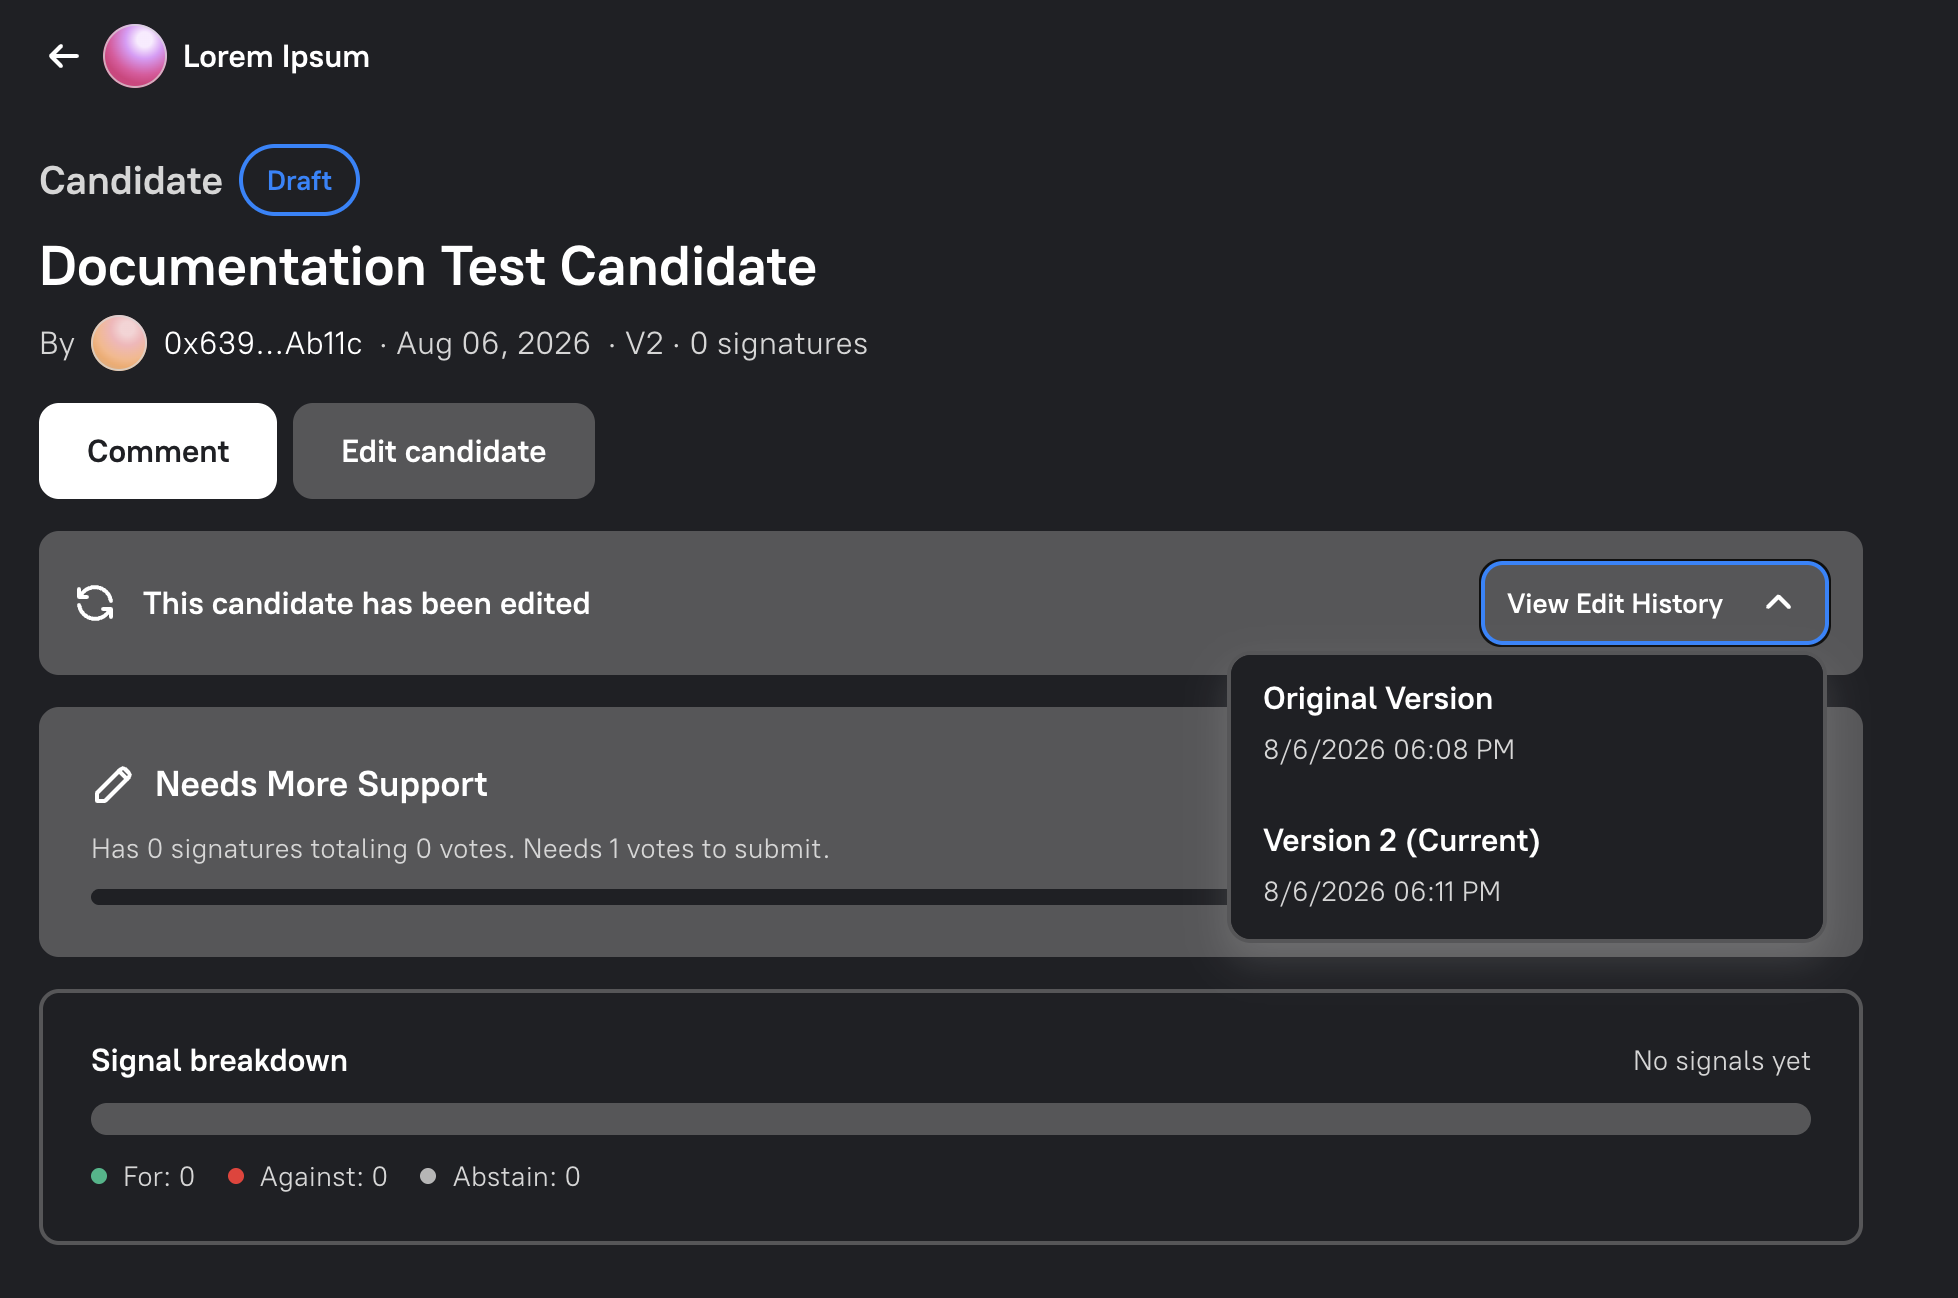
Task: Click the Signal breakdown heading
Action: tap(219, 1060)
